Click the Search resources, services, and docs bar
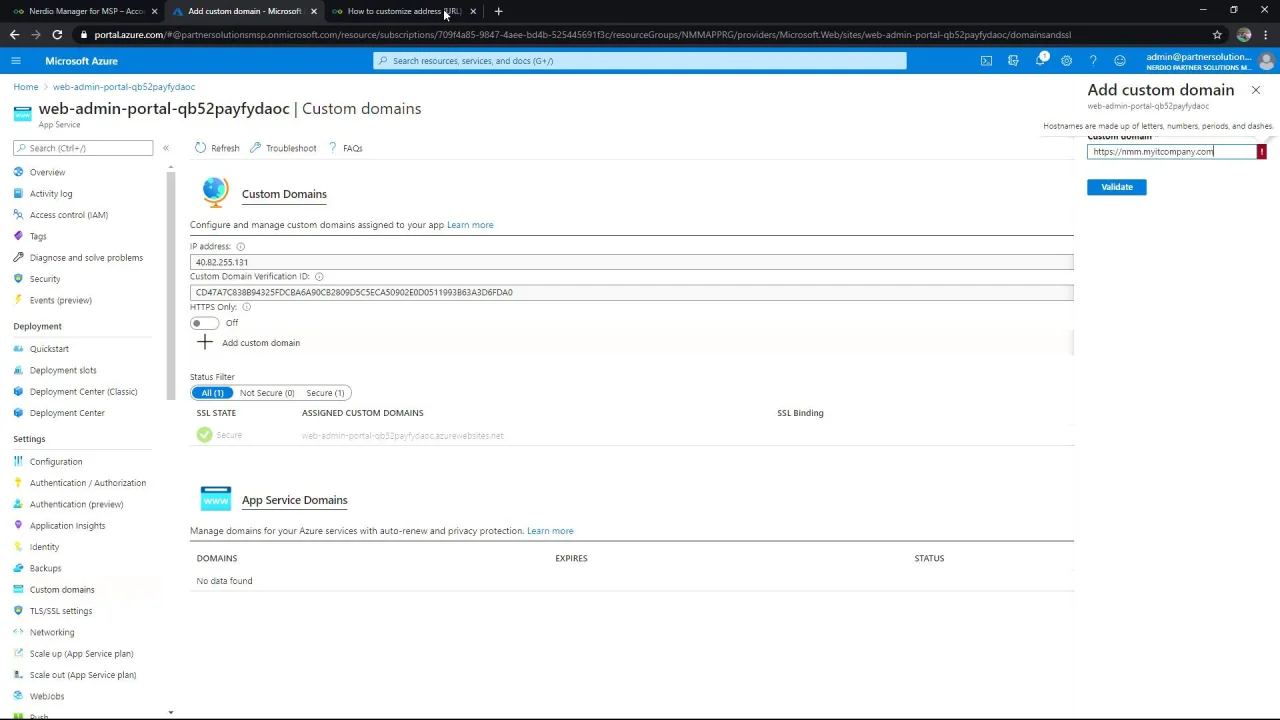This screenshot has height=720, width=1280. tap(640, 61)
